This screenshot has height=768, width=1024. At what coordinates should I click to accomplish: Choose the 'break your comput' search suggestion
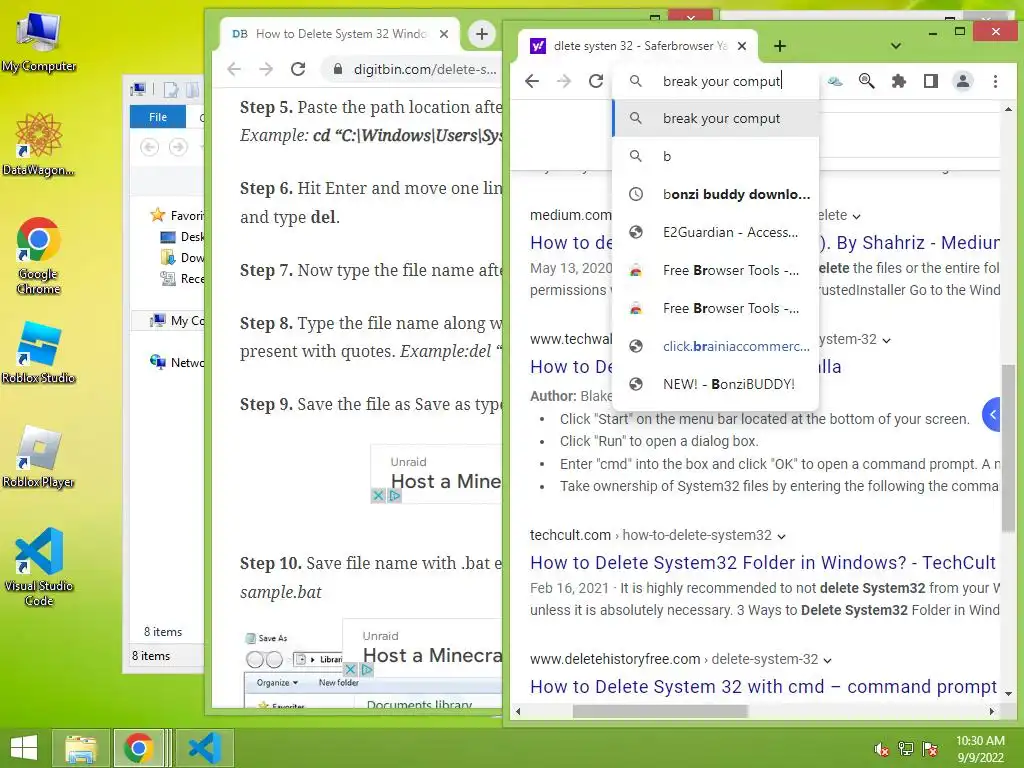[x=716, y=118]
